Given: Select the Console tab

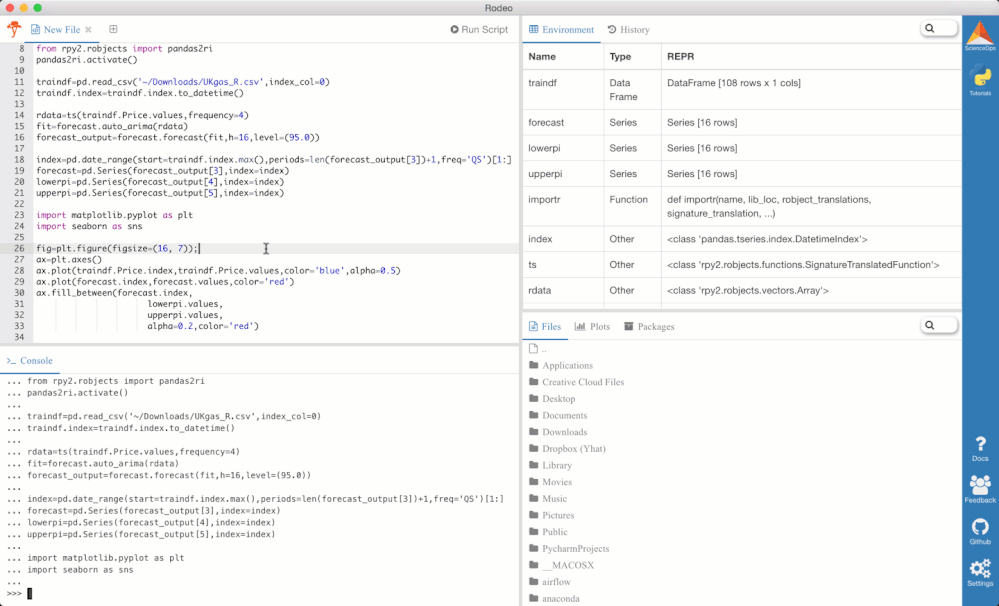Looking at the screenshot, I should tap(29, 361).
